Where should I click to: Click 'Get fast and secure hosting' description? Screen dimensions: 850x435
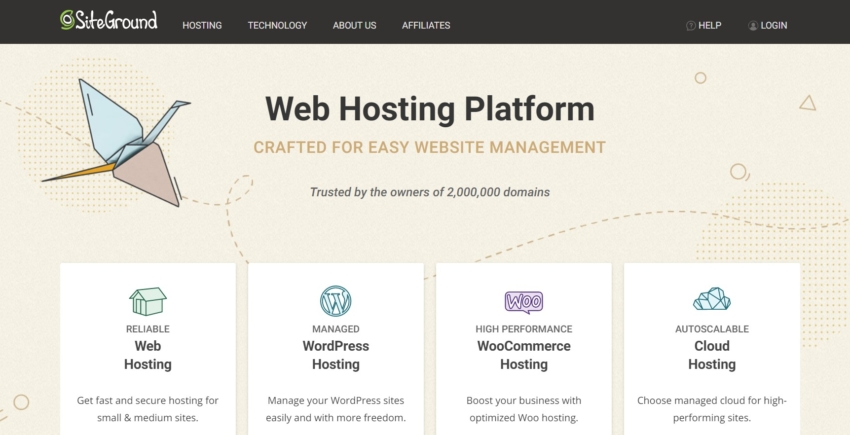[x=147, y=410]
